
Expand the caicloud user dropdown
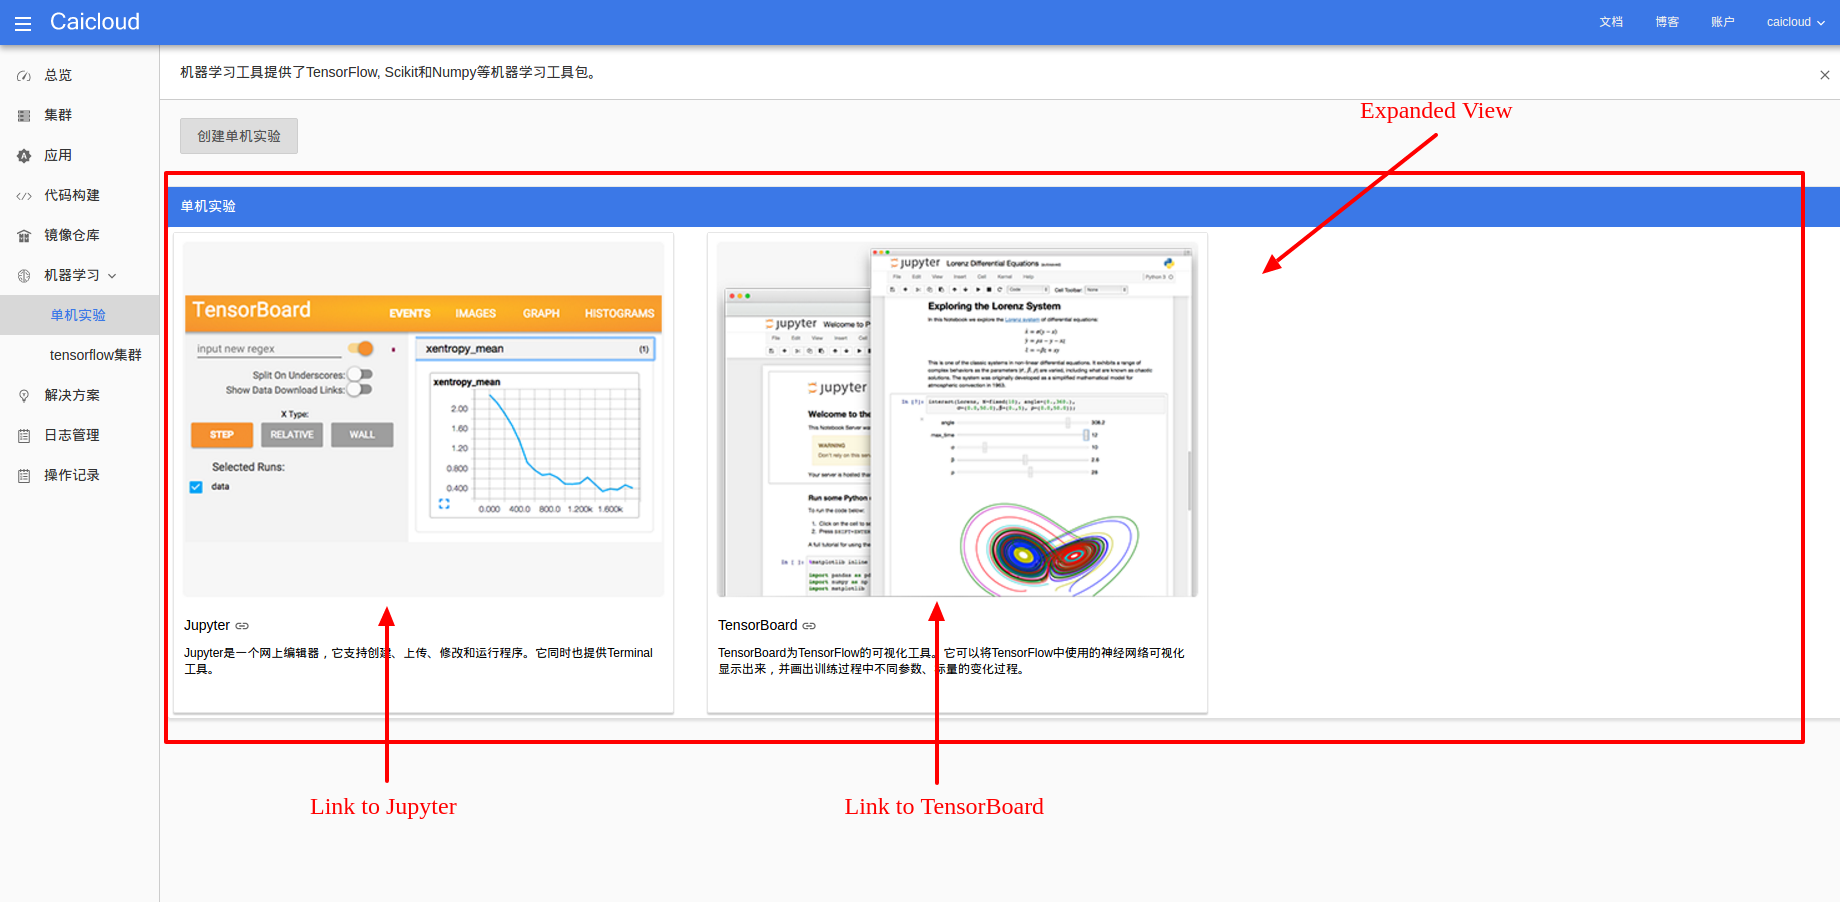tap(1796, 22)
